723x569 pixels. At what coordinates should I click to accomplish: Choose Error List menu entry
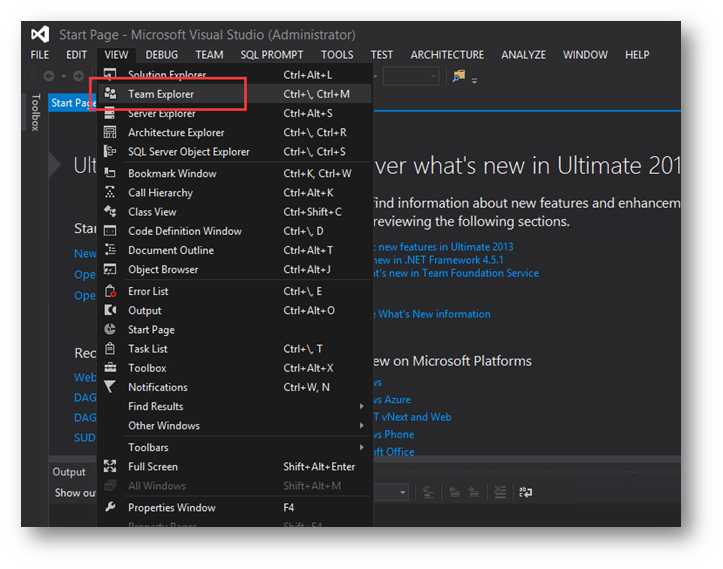coord(235,291)
